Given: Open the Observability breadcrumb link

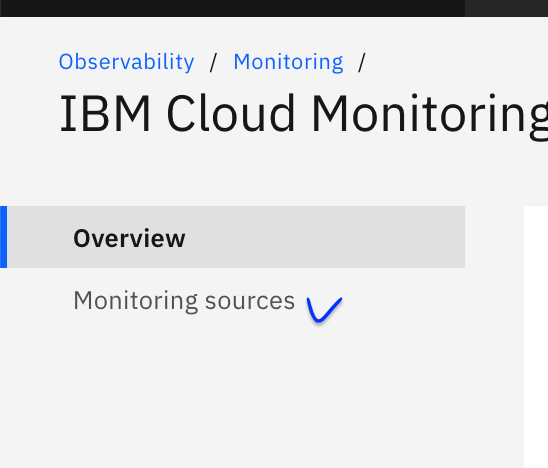Looking at the screenshot, I should 127,62.
